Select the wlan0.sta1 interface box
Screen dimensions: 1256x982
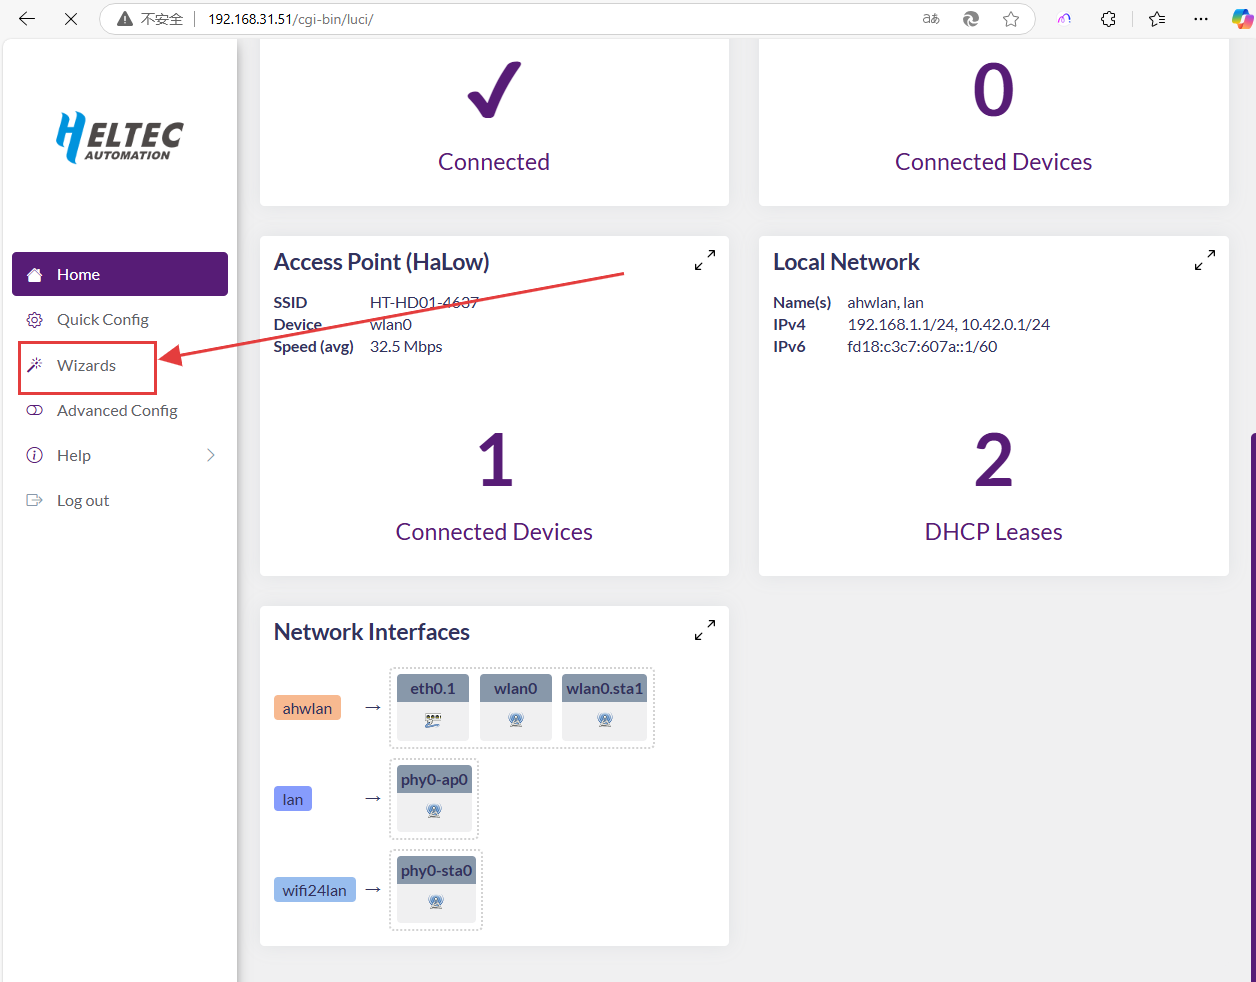click(x=604, y=706)
